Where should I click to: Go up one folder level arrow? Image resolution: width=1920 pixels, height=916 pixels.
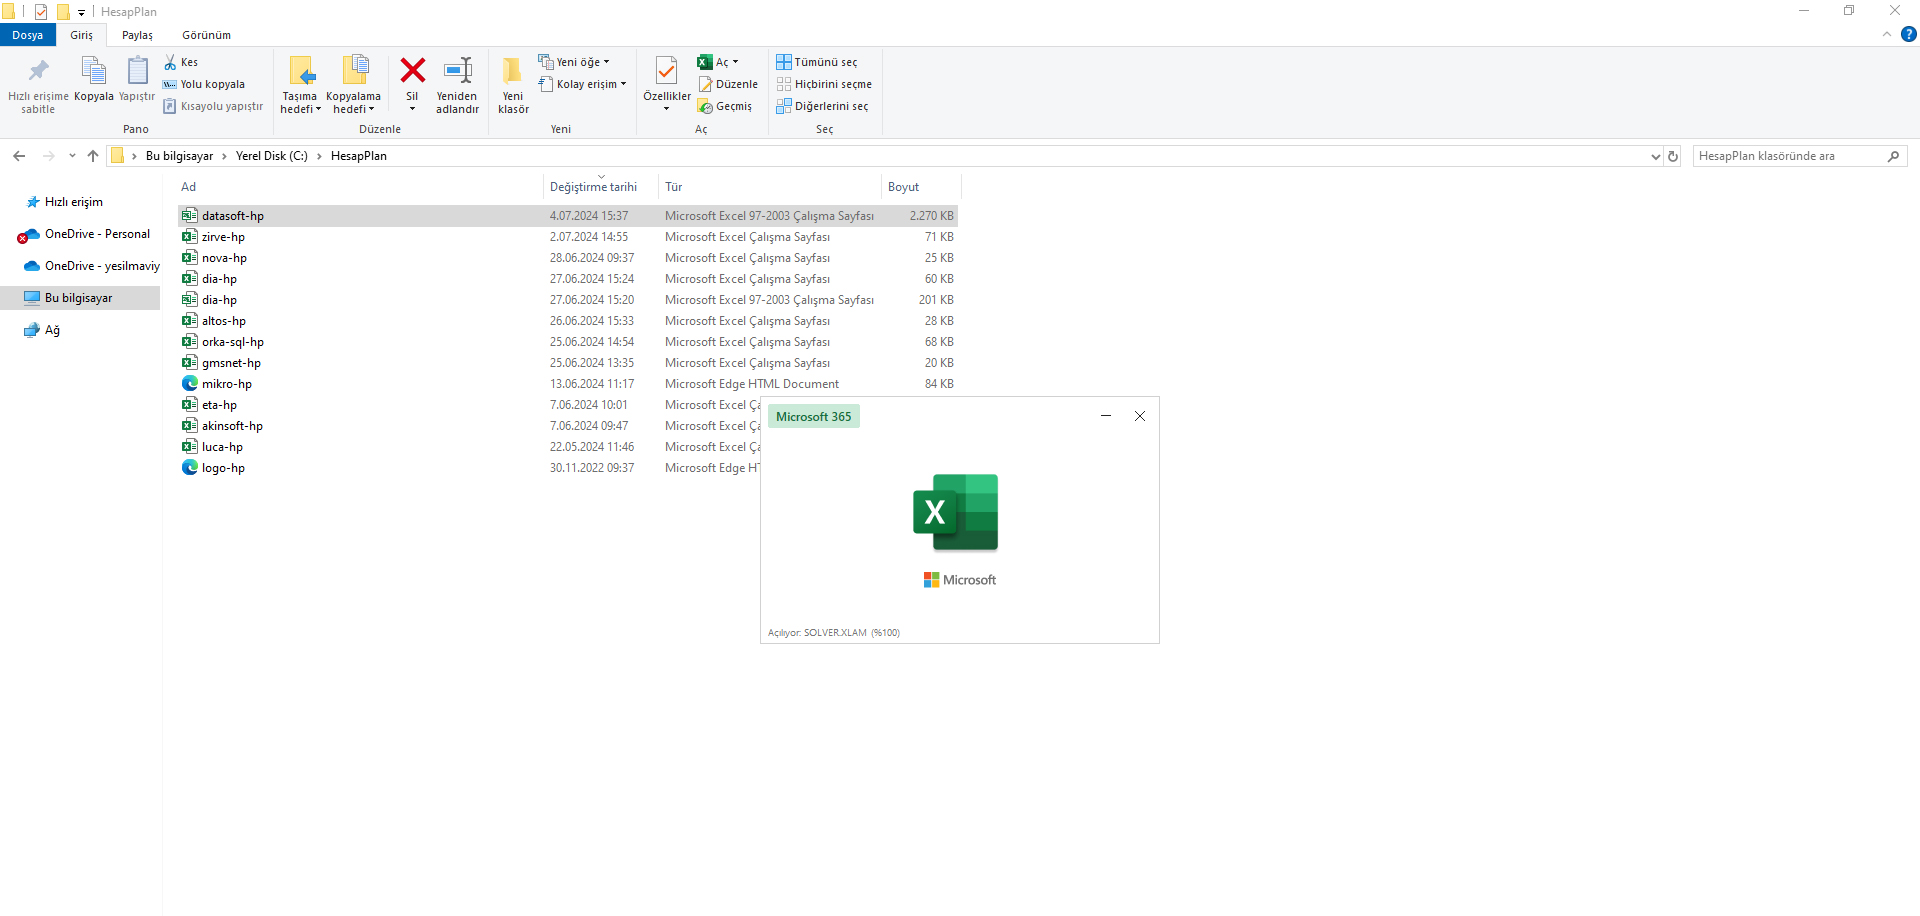pyautogui.click(x=93, y=156)
